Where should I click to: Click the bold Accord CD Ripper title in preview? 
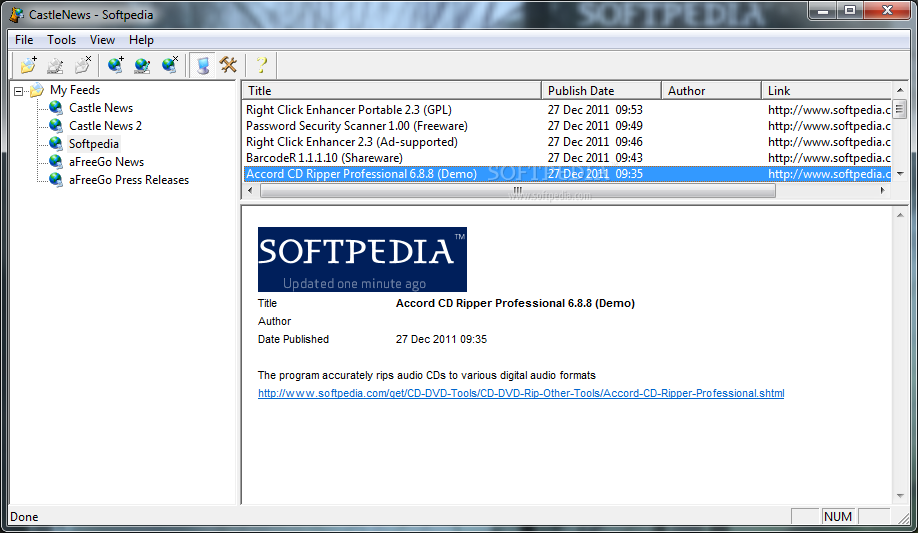point(515,303)
